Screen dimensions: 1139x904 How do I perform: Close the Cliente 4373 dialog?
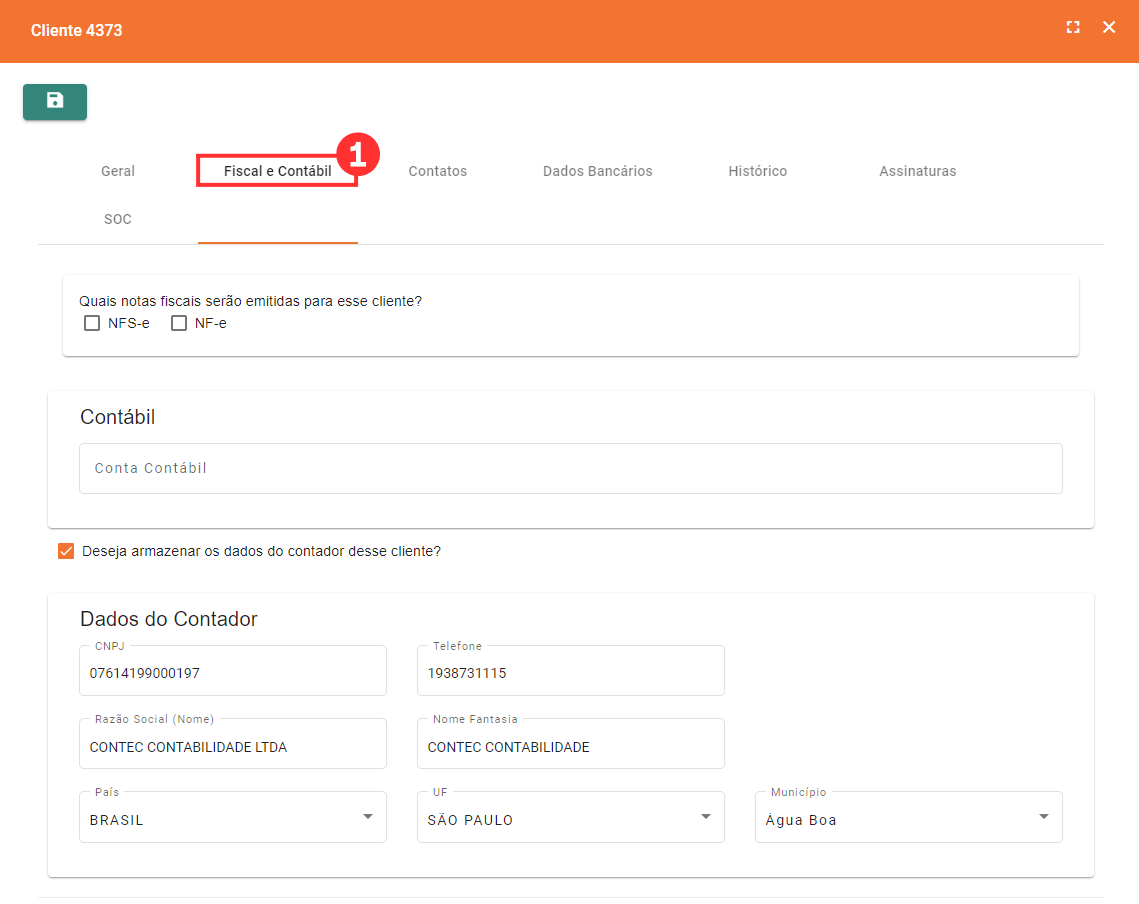(x=1109, y=28)
